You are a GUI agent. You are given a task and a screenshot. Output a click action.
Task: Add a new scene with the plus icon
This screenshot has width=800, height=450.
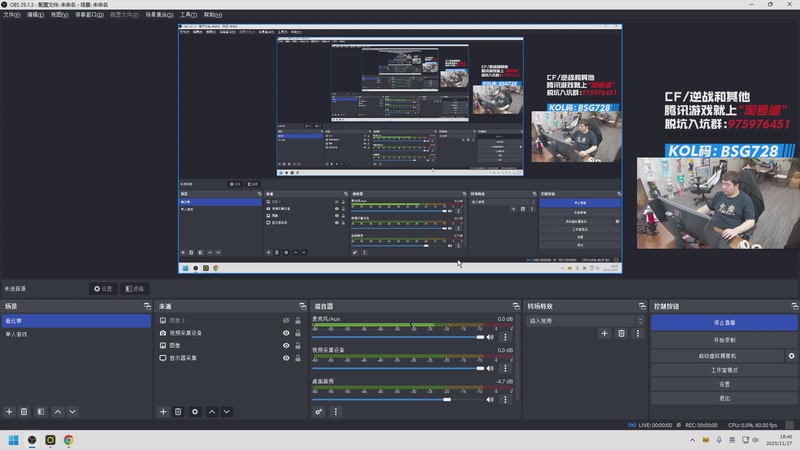(9, 412)
